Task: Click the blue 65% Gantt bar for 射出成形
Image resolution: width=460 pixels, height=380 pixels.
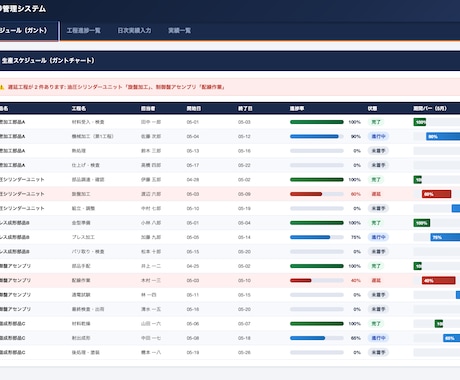Action: coord(451,338)
